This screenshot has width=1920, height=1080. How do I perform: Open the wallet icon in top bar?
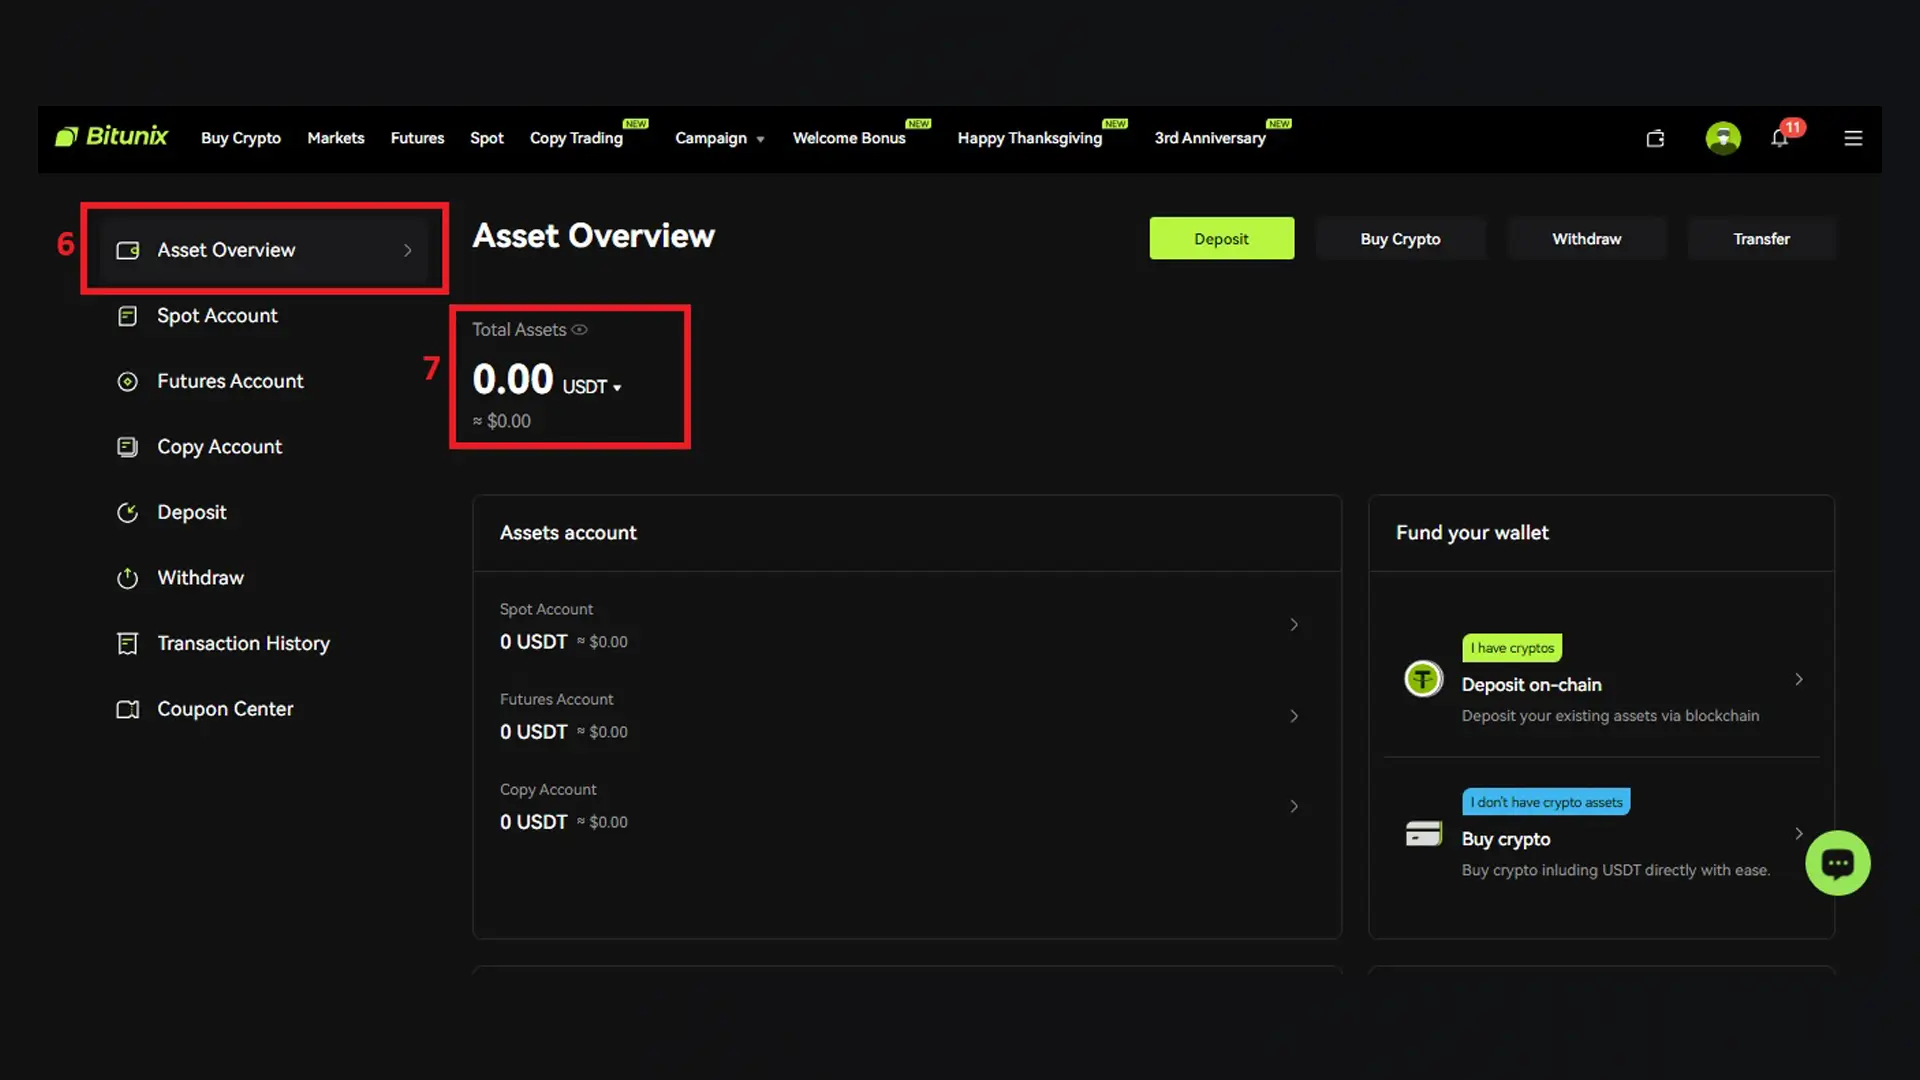1655,138
